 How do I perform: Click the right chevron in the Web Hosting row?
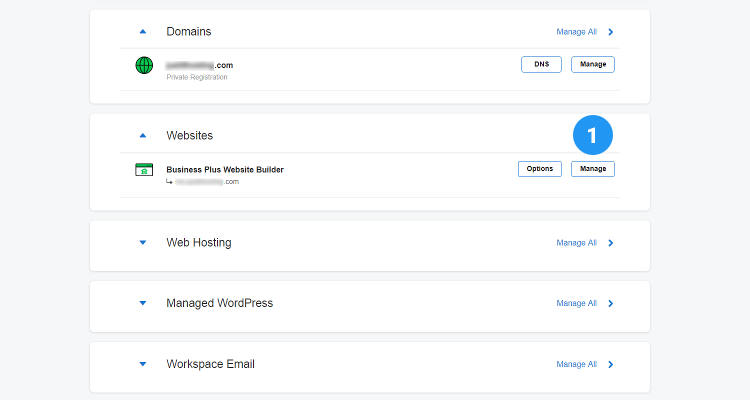(x=611, y=243)
